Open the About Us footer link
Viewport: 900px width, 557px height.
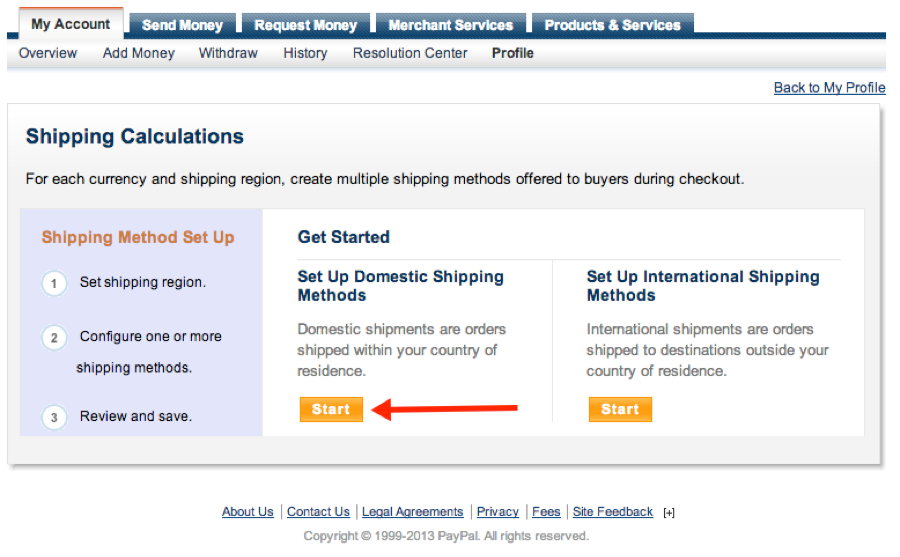248,512
